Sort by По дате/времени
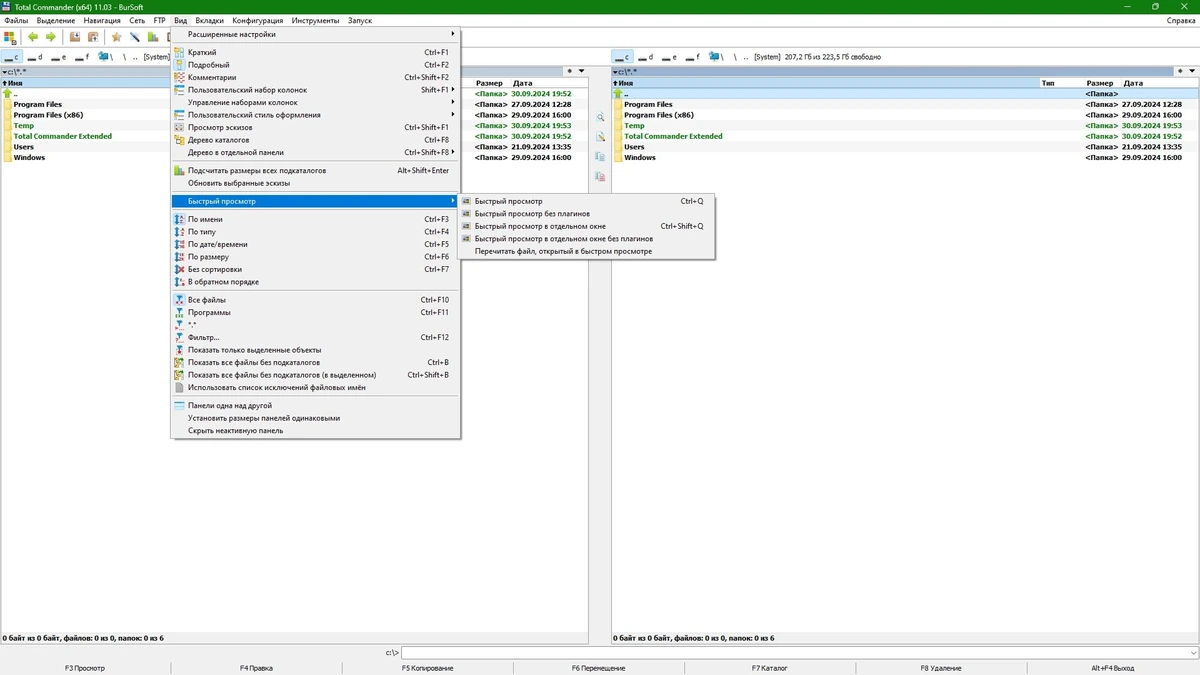The image size is (1200, 675). 315,244
